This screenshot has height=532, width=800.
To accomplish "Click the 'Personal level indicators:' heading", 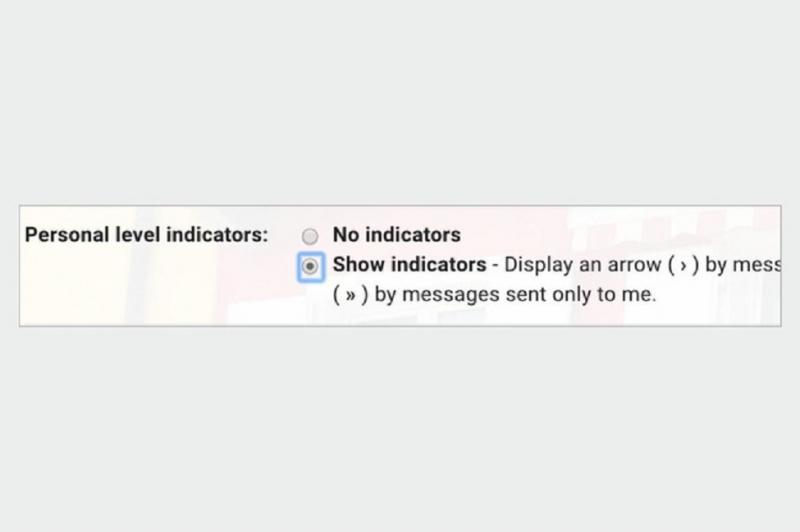I will pos(146,235).
